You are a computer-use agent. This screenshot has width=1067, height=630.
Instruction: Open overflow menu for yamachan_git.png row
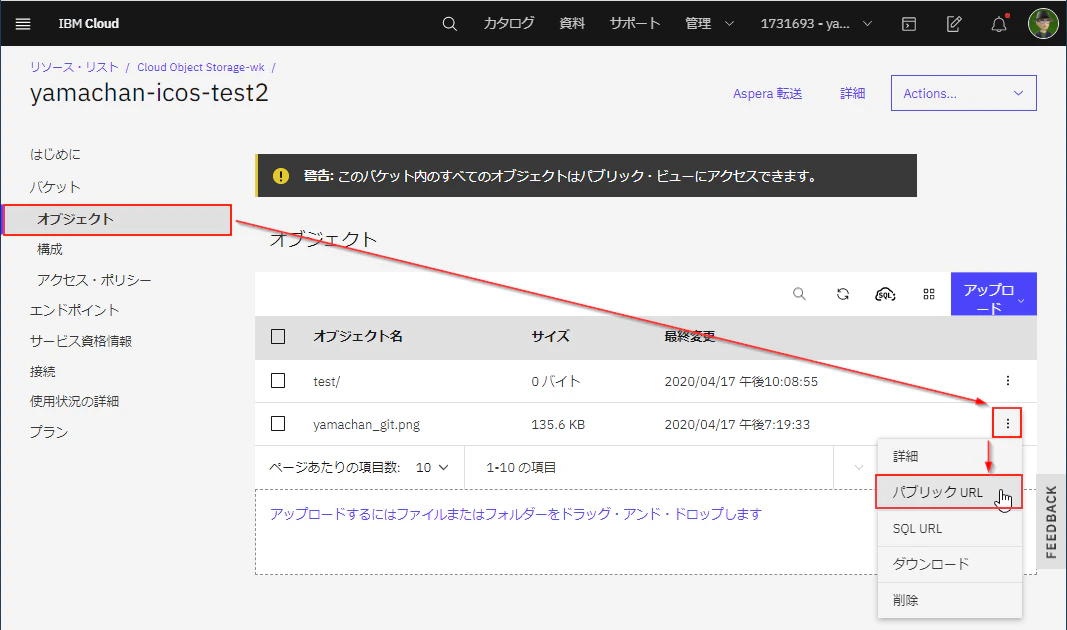[1008, 423]
